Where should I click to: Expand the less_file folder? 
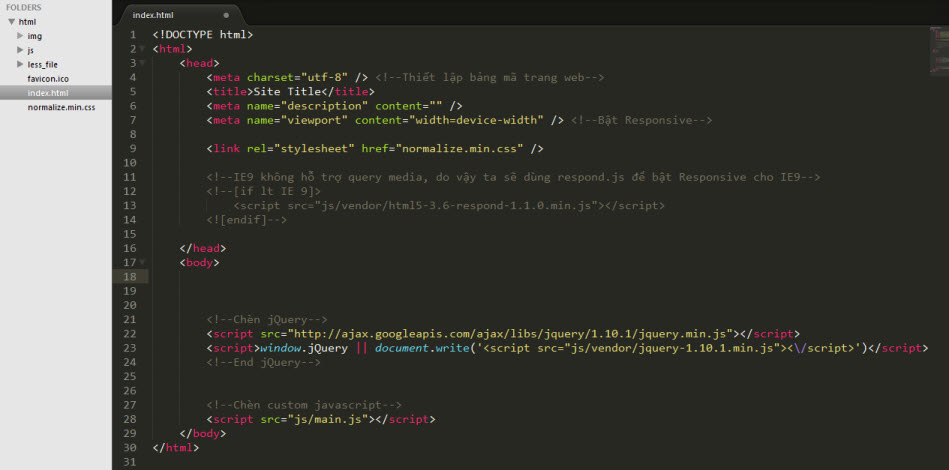(x=20, y=64)
